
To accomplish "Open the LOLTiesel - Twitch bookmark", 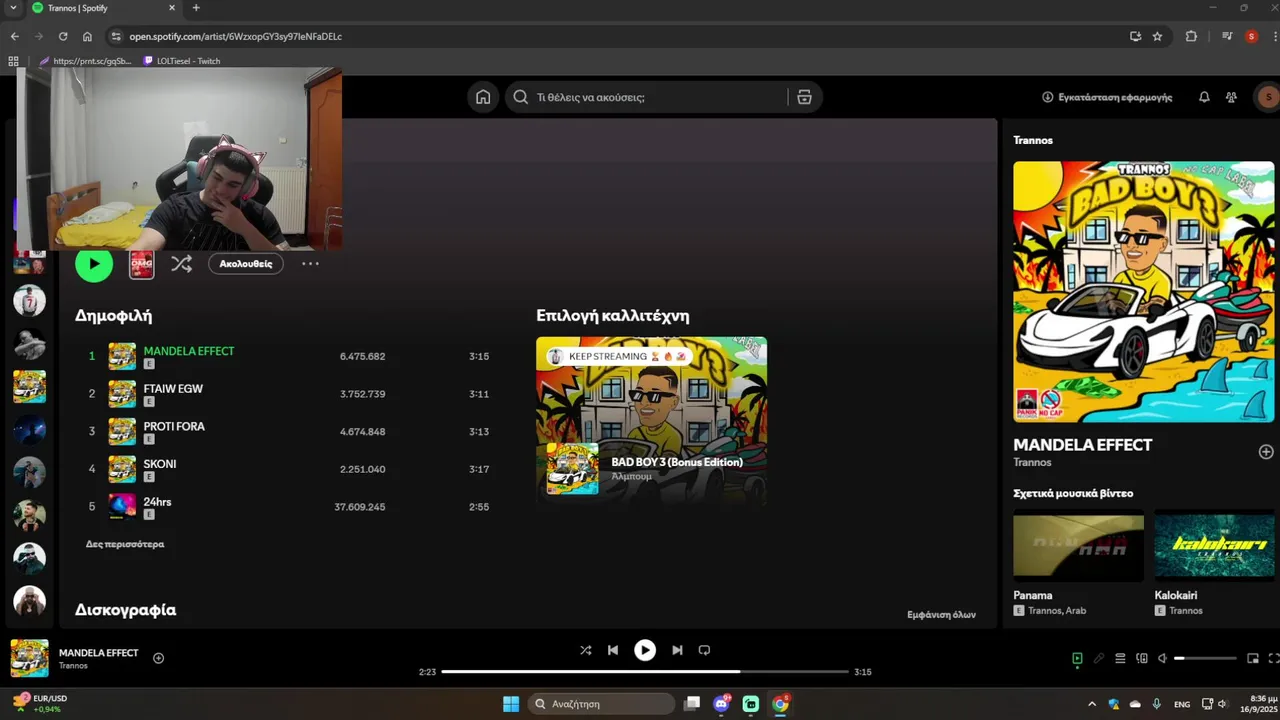I will [x=182, y=61].
